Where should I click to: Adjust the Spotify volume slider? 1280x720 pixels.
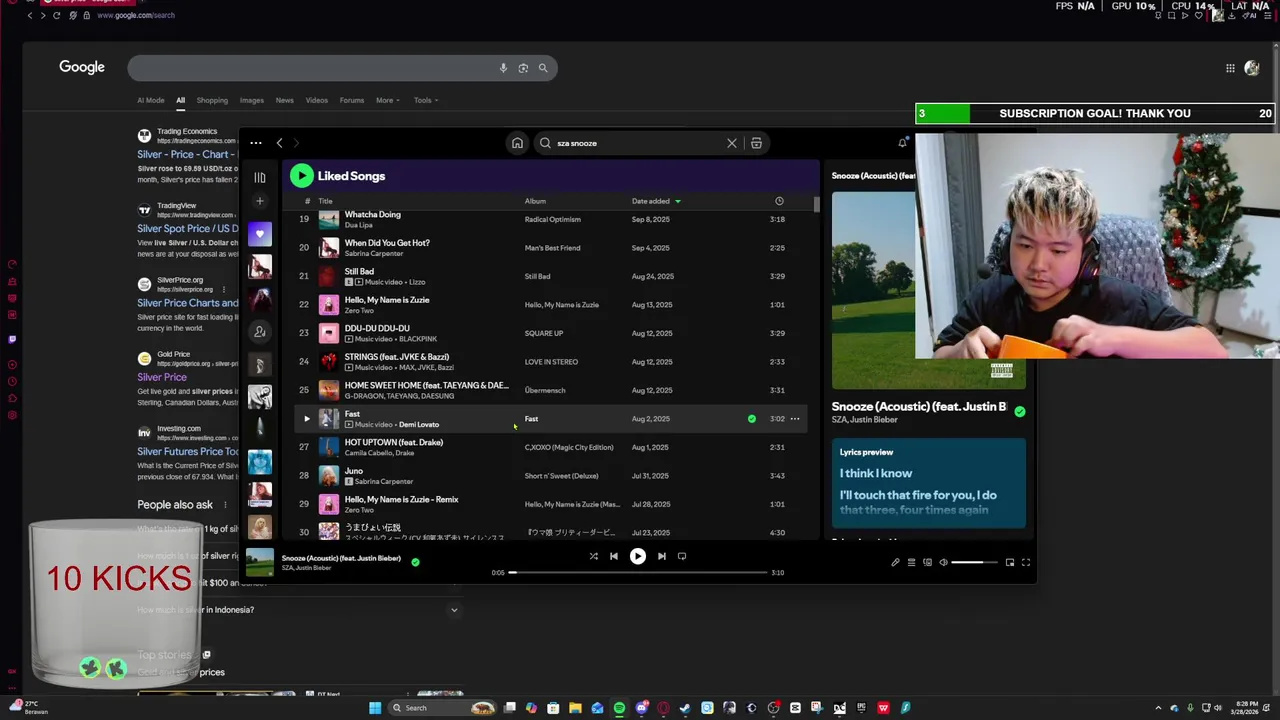973,562
